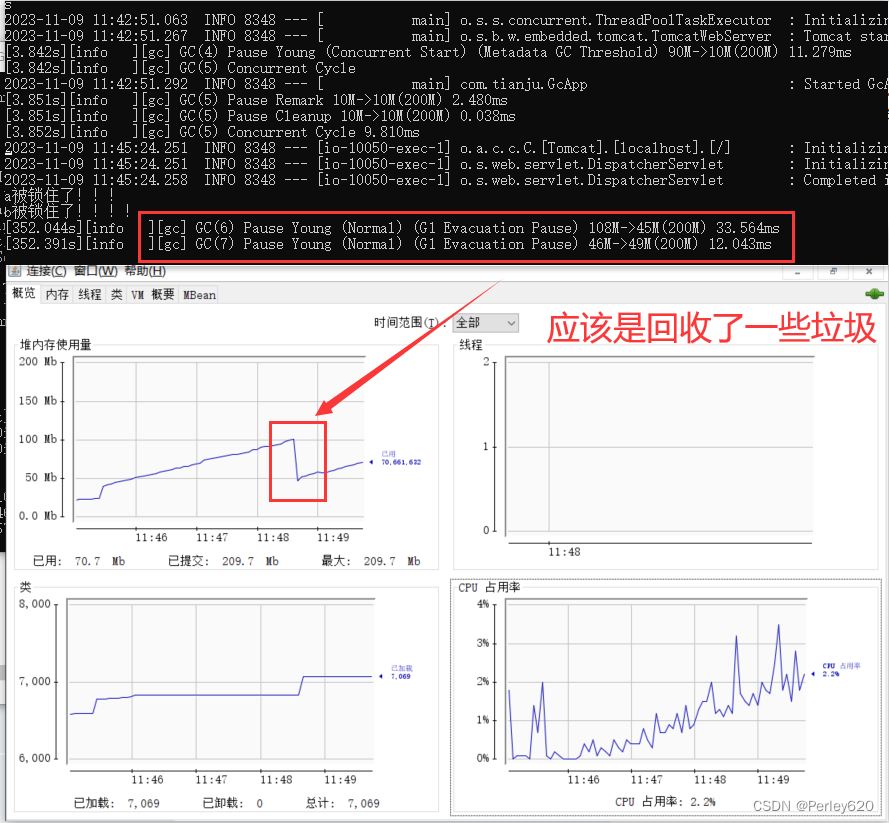Expand the 时间范围 dropdown showing 全部
889x823 pixels.
486,323
